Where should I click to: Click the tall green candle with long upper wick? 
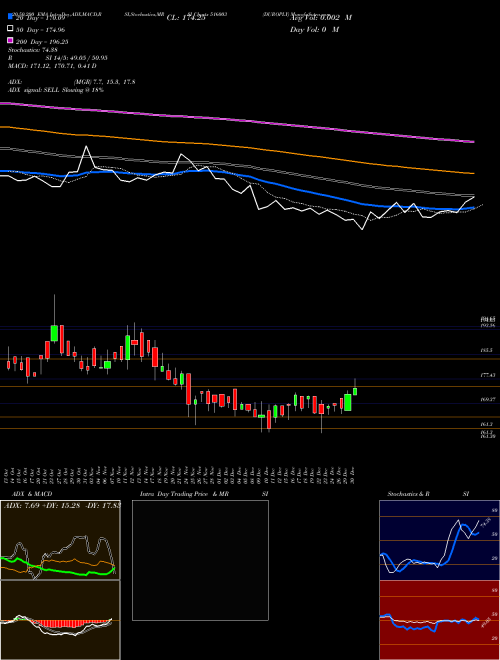(x=54, y=333)
